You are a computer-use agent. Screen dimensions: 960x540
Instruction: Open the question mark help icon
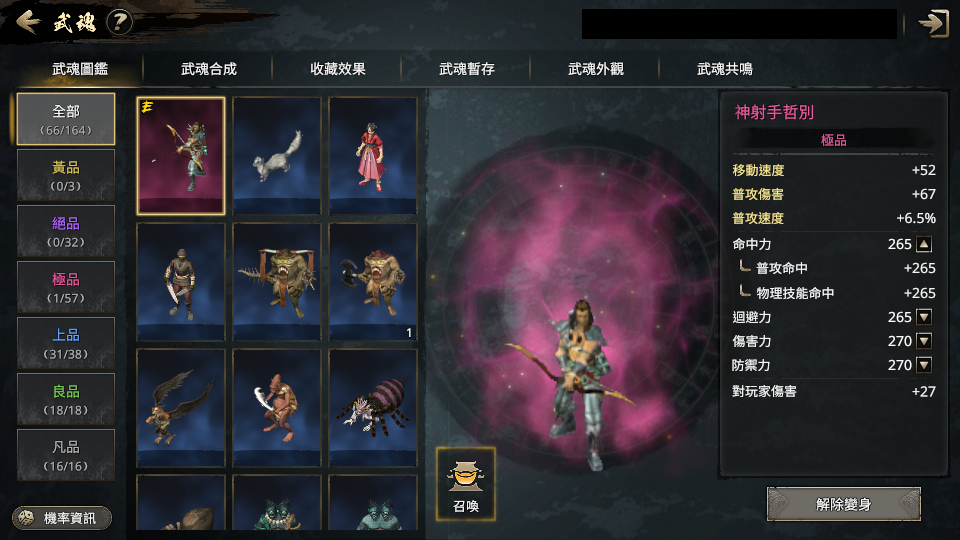(119, 22)
